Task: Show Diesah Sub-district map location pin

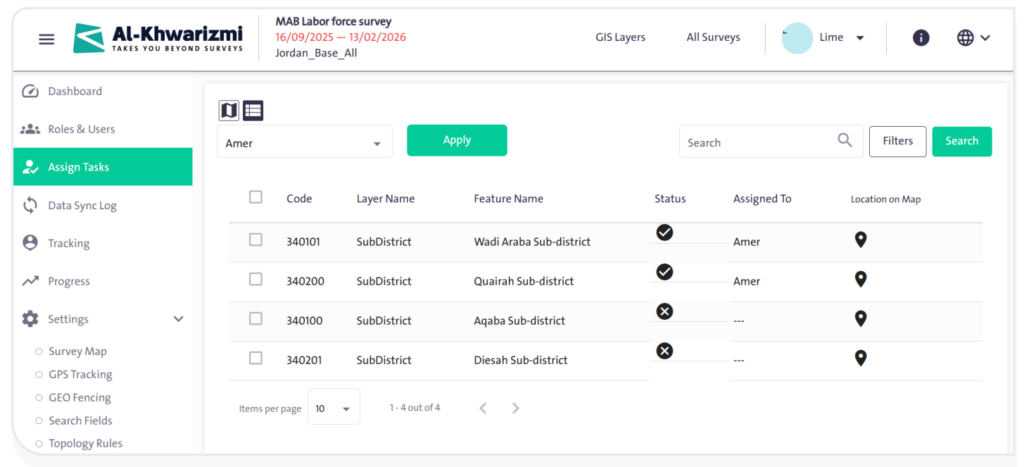Action: 860,358
